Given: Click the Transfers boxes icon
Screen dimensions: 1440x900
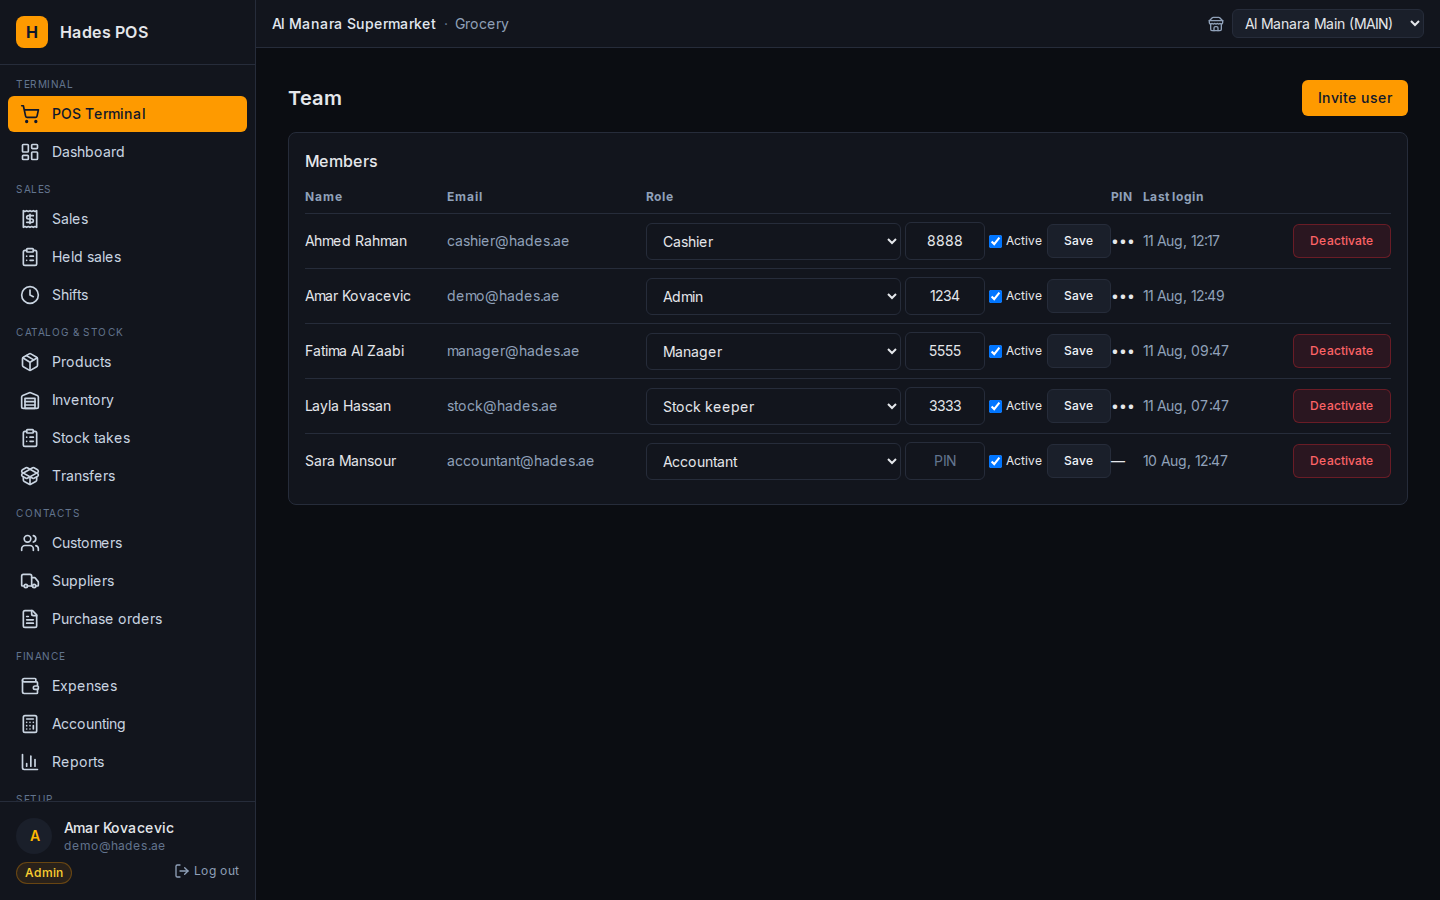Looking at the screenshot, I should pyautogui.click(x=30, y=476).
